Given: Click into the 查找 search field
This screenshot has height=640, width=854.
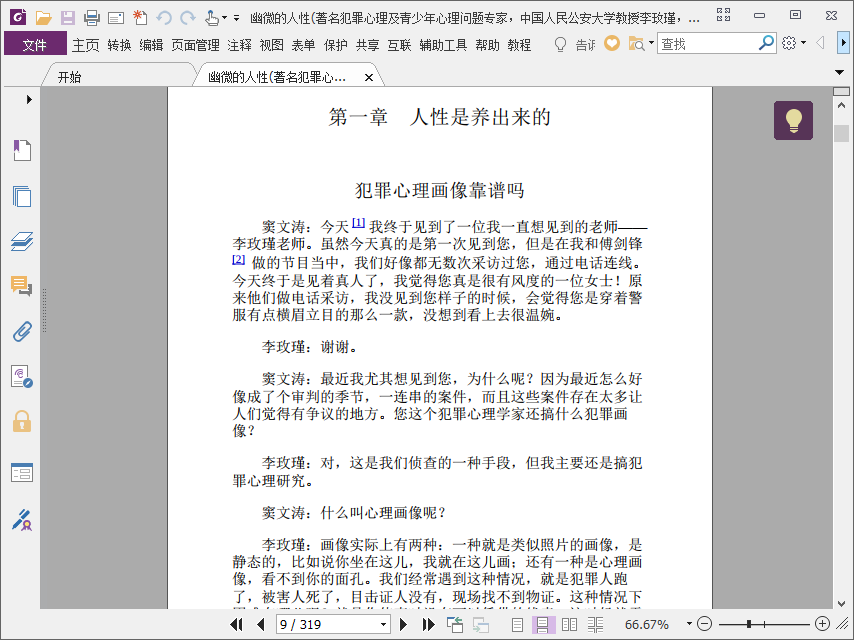Looking at the screenshot, I should pyautogui.click(x=707, y=44).
